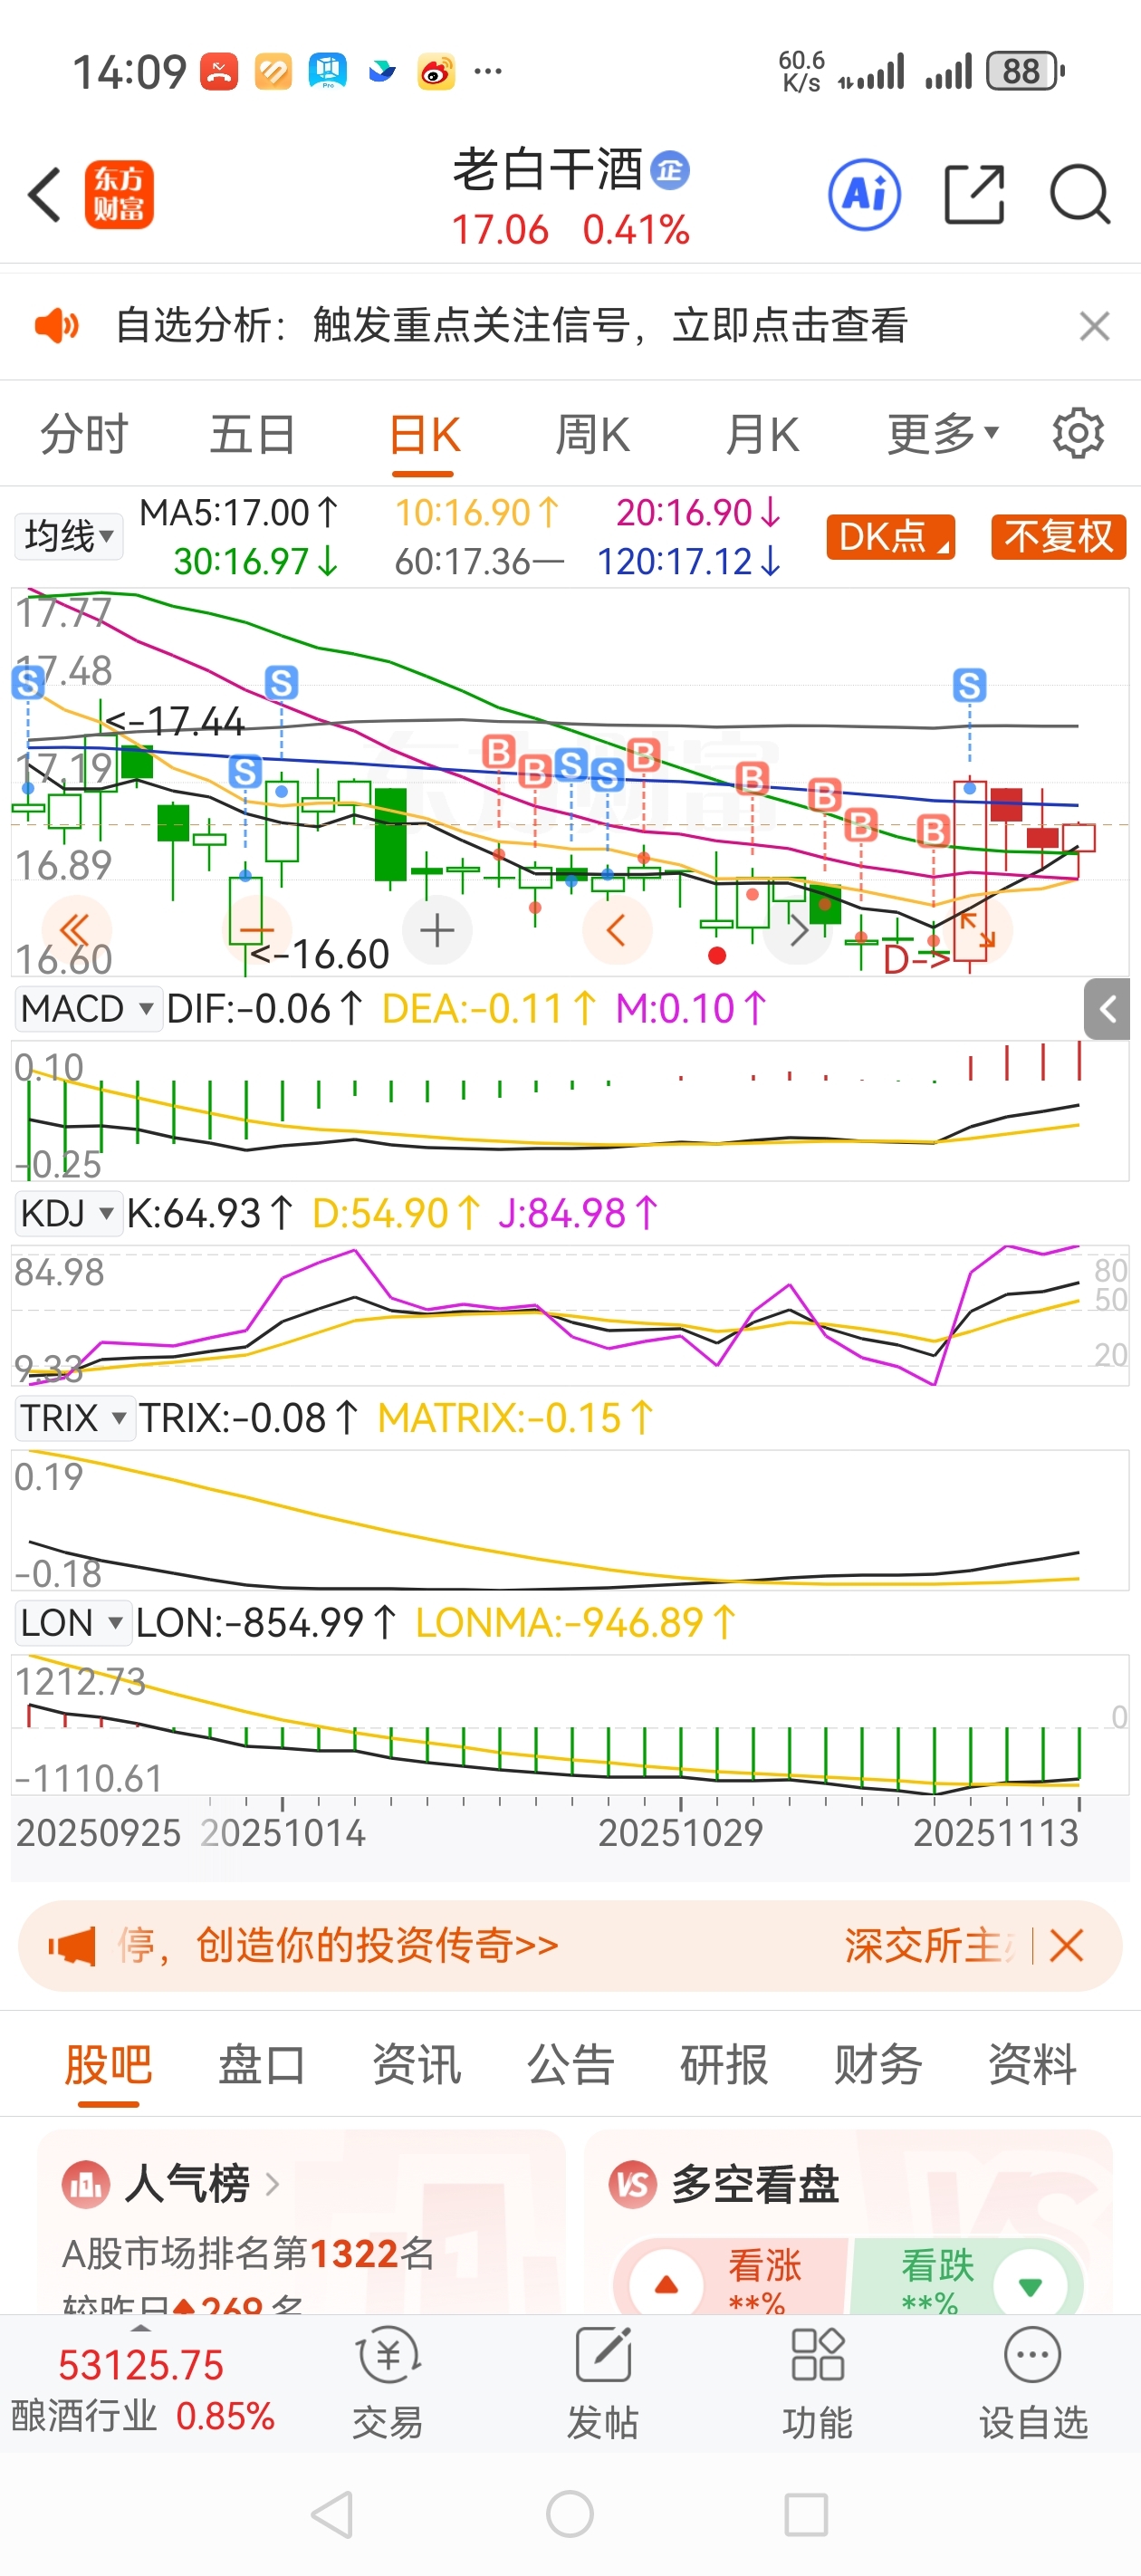Expand the side panel gray arrow tab
Viewport: 1141px width, 2576px height.
pos(1106,1009)
